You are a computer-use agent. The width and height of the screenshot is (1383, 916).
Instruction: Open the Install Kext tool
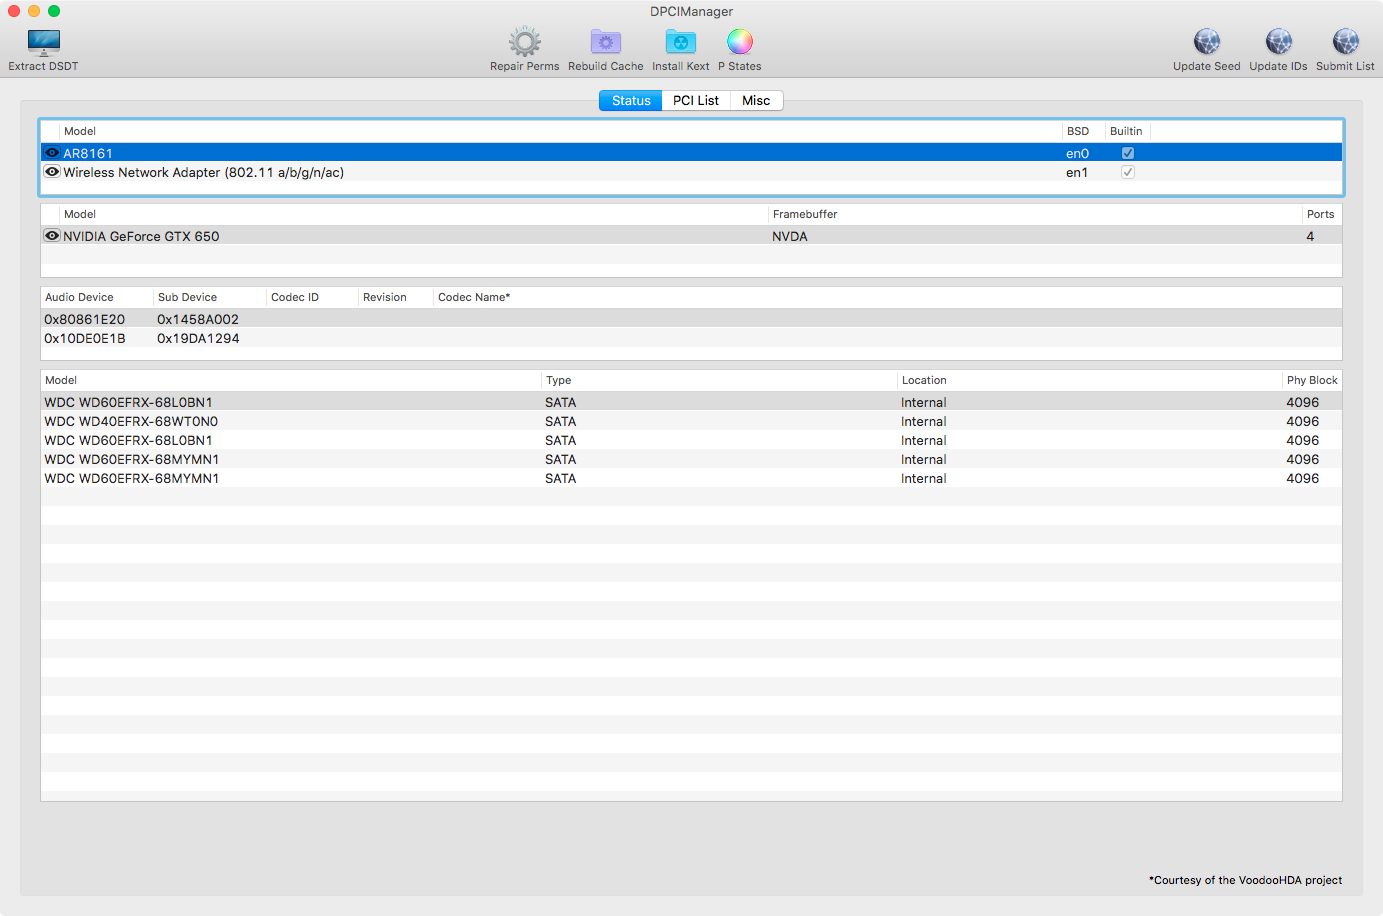coord(680,42)
